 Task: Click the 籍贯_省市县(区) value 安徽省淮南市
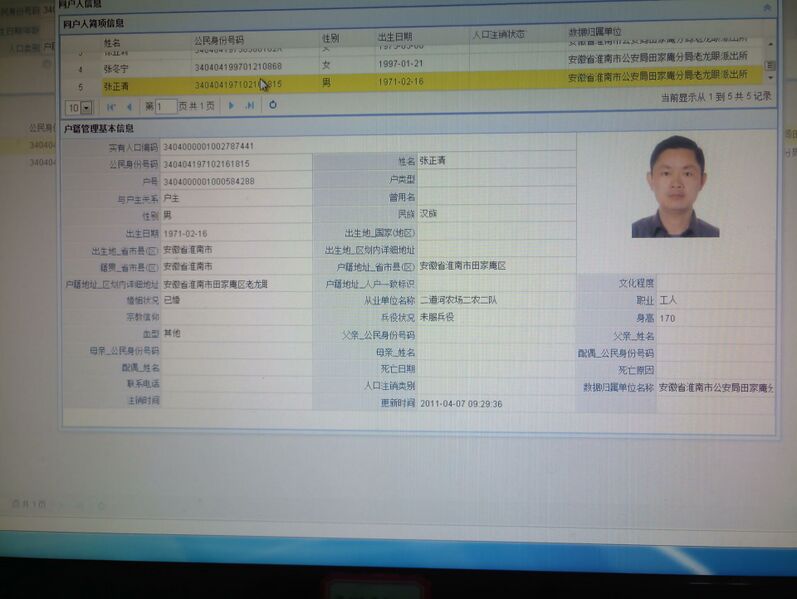click(188, 266)
